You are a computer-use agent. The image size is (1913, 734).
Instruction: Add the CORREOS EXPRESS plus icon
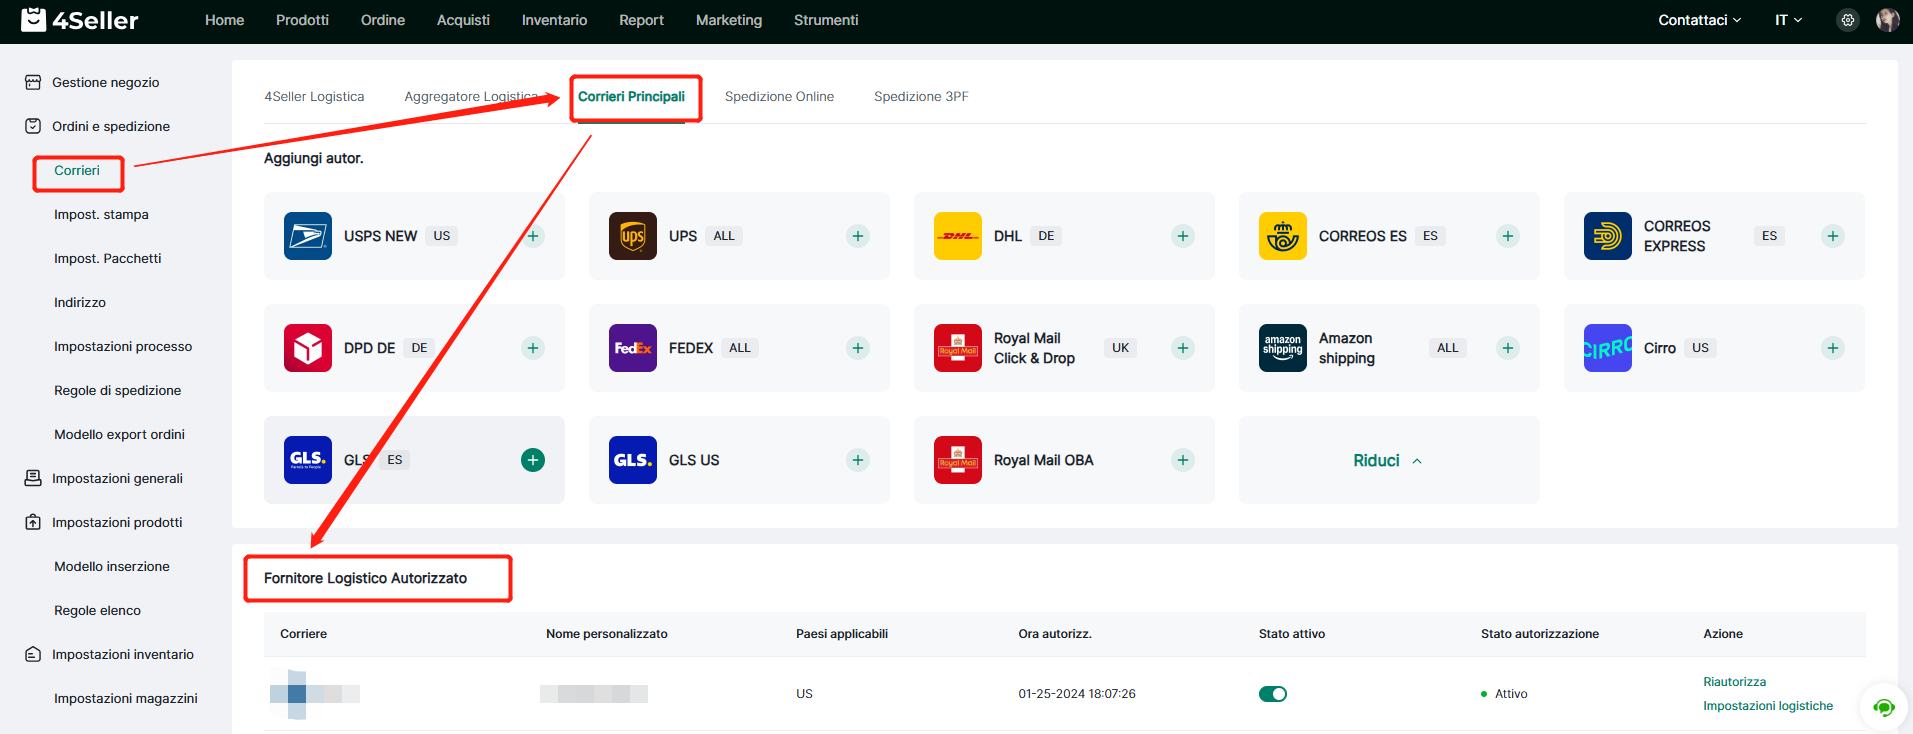(1833, 236)
